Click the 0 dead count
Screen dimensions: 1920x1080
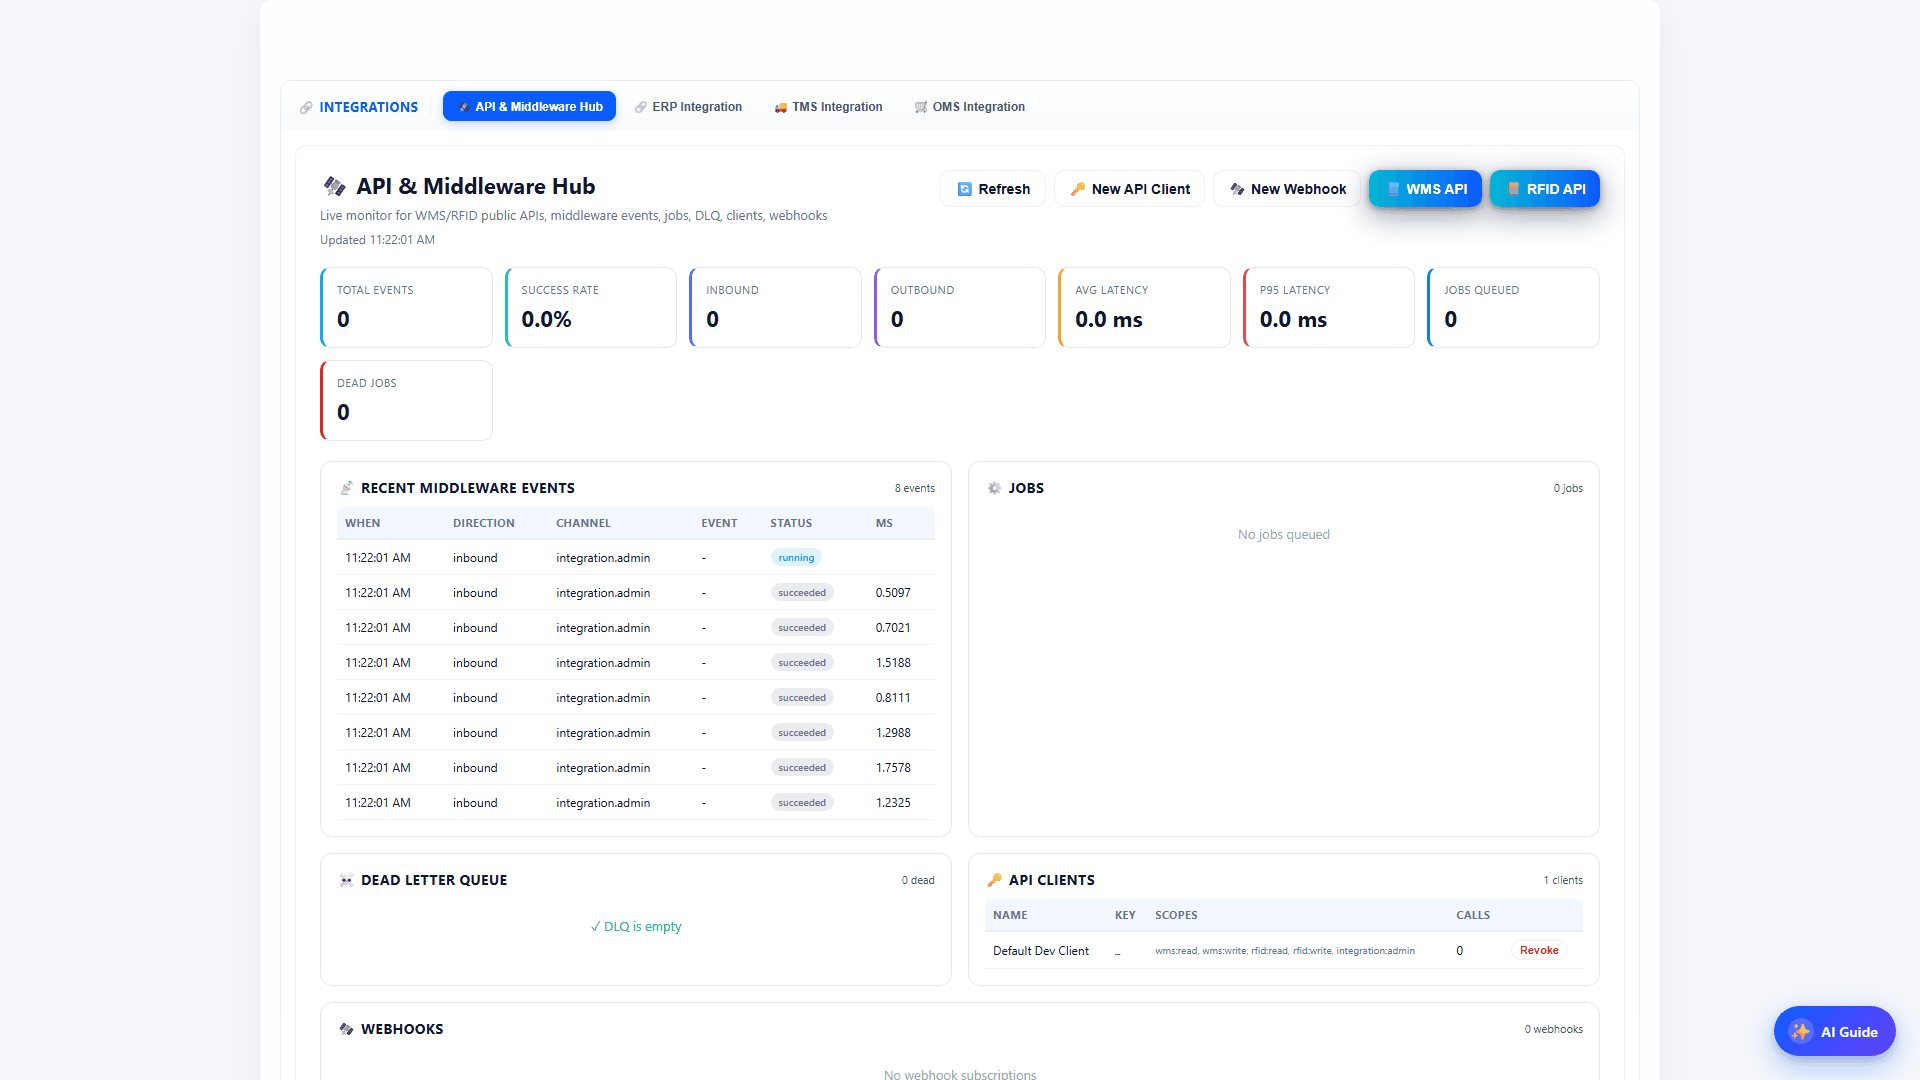918,881
